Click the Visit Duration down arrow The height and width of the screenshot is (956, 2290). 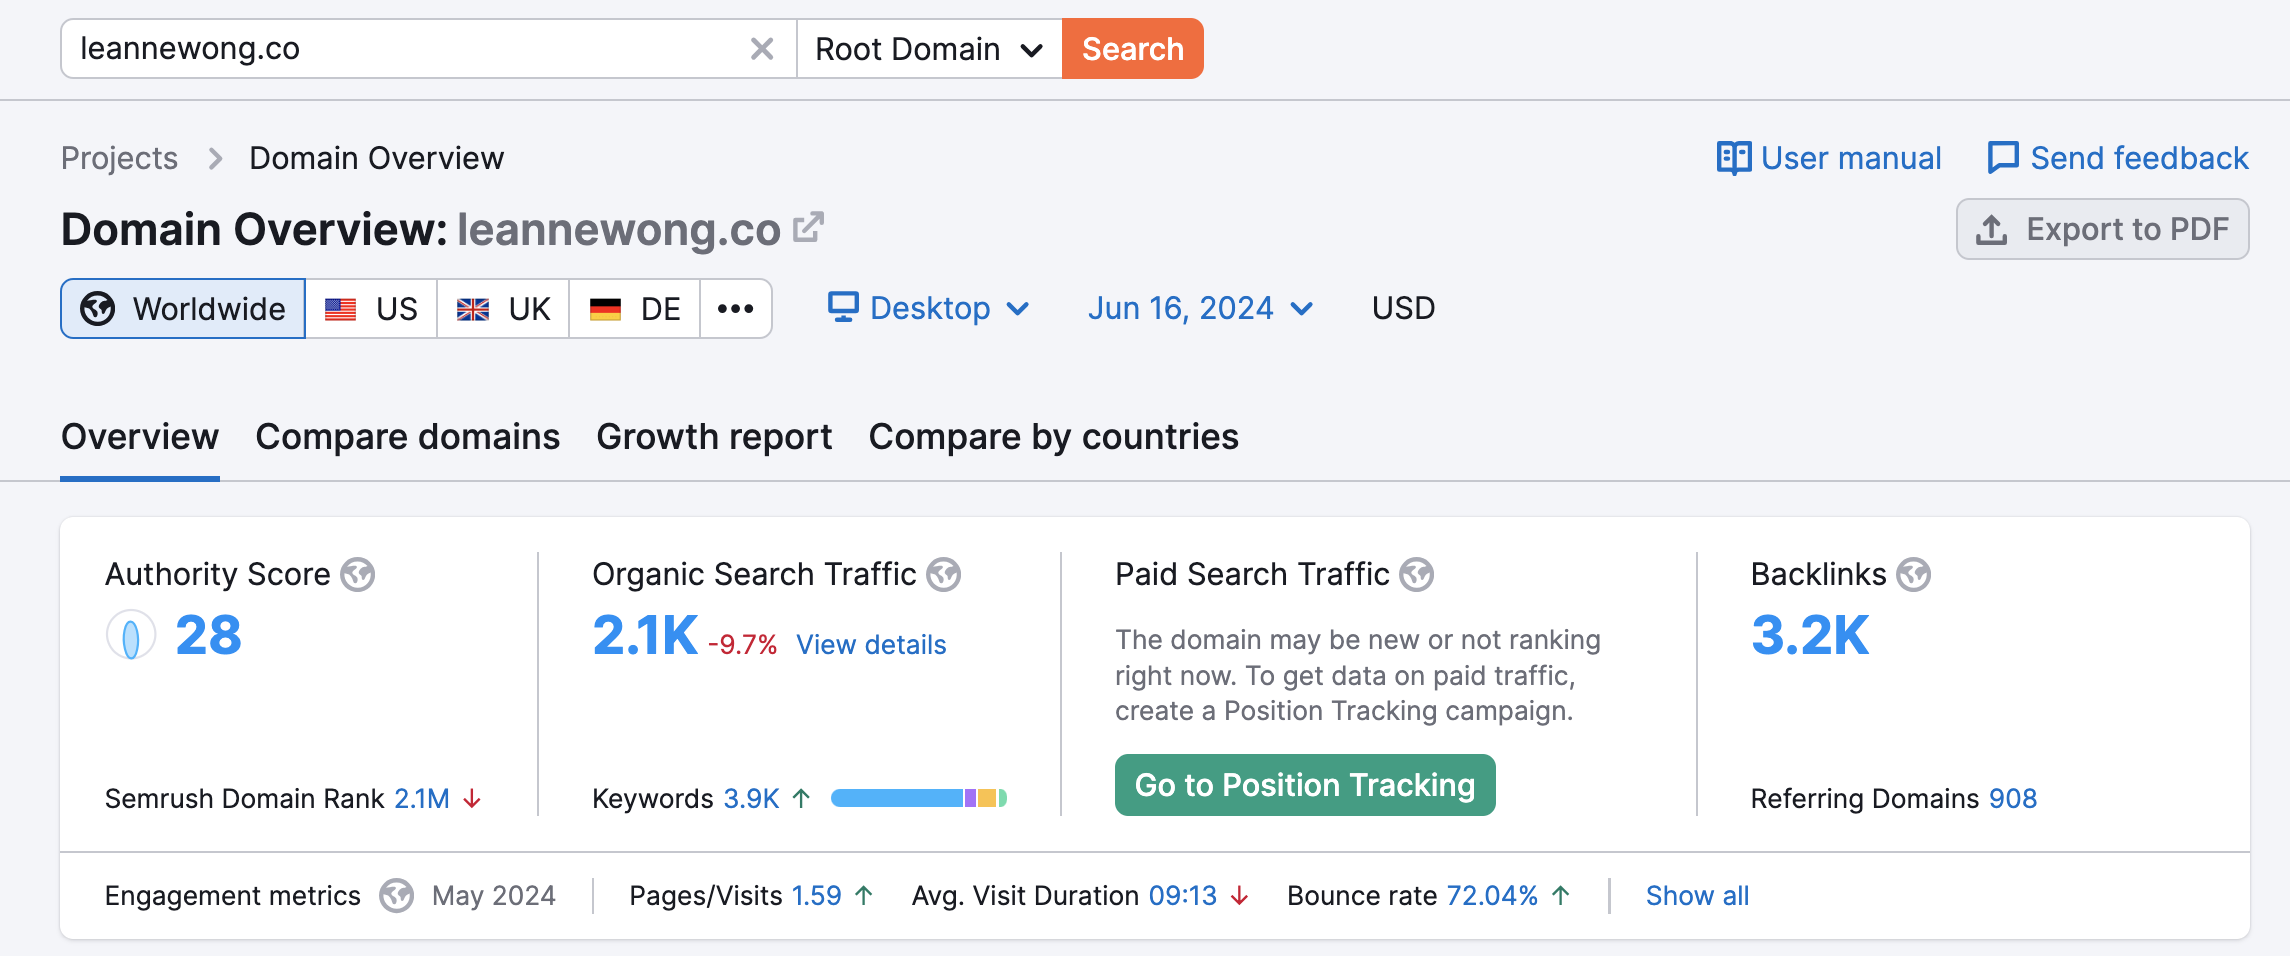(1240, 896)
